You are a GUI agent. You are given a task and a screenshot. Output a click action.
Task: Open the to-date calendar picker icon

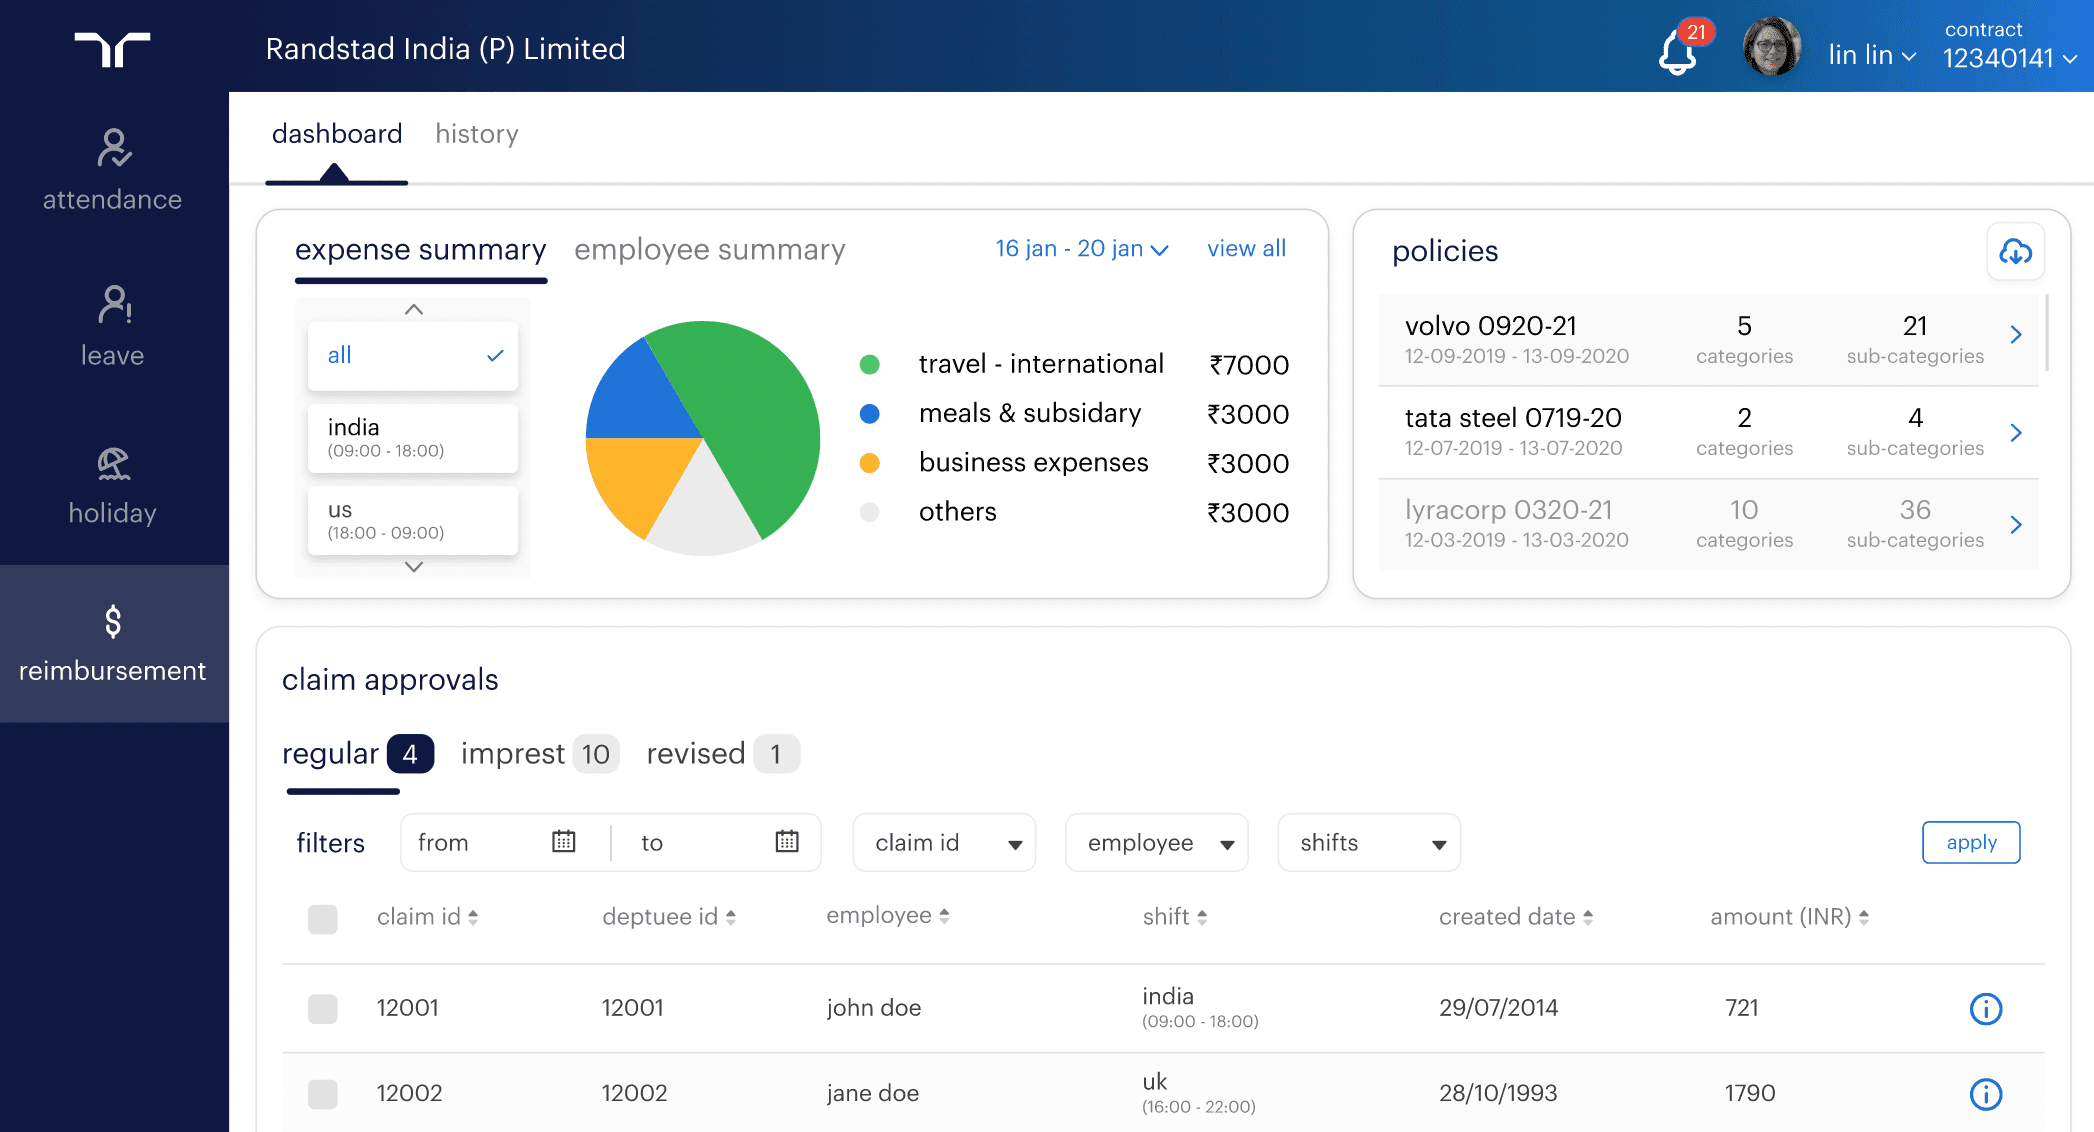pos(787,841)
